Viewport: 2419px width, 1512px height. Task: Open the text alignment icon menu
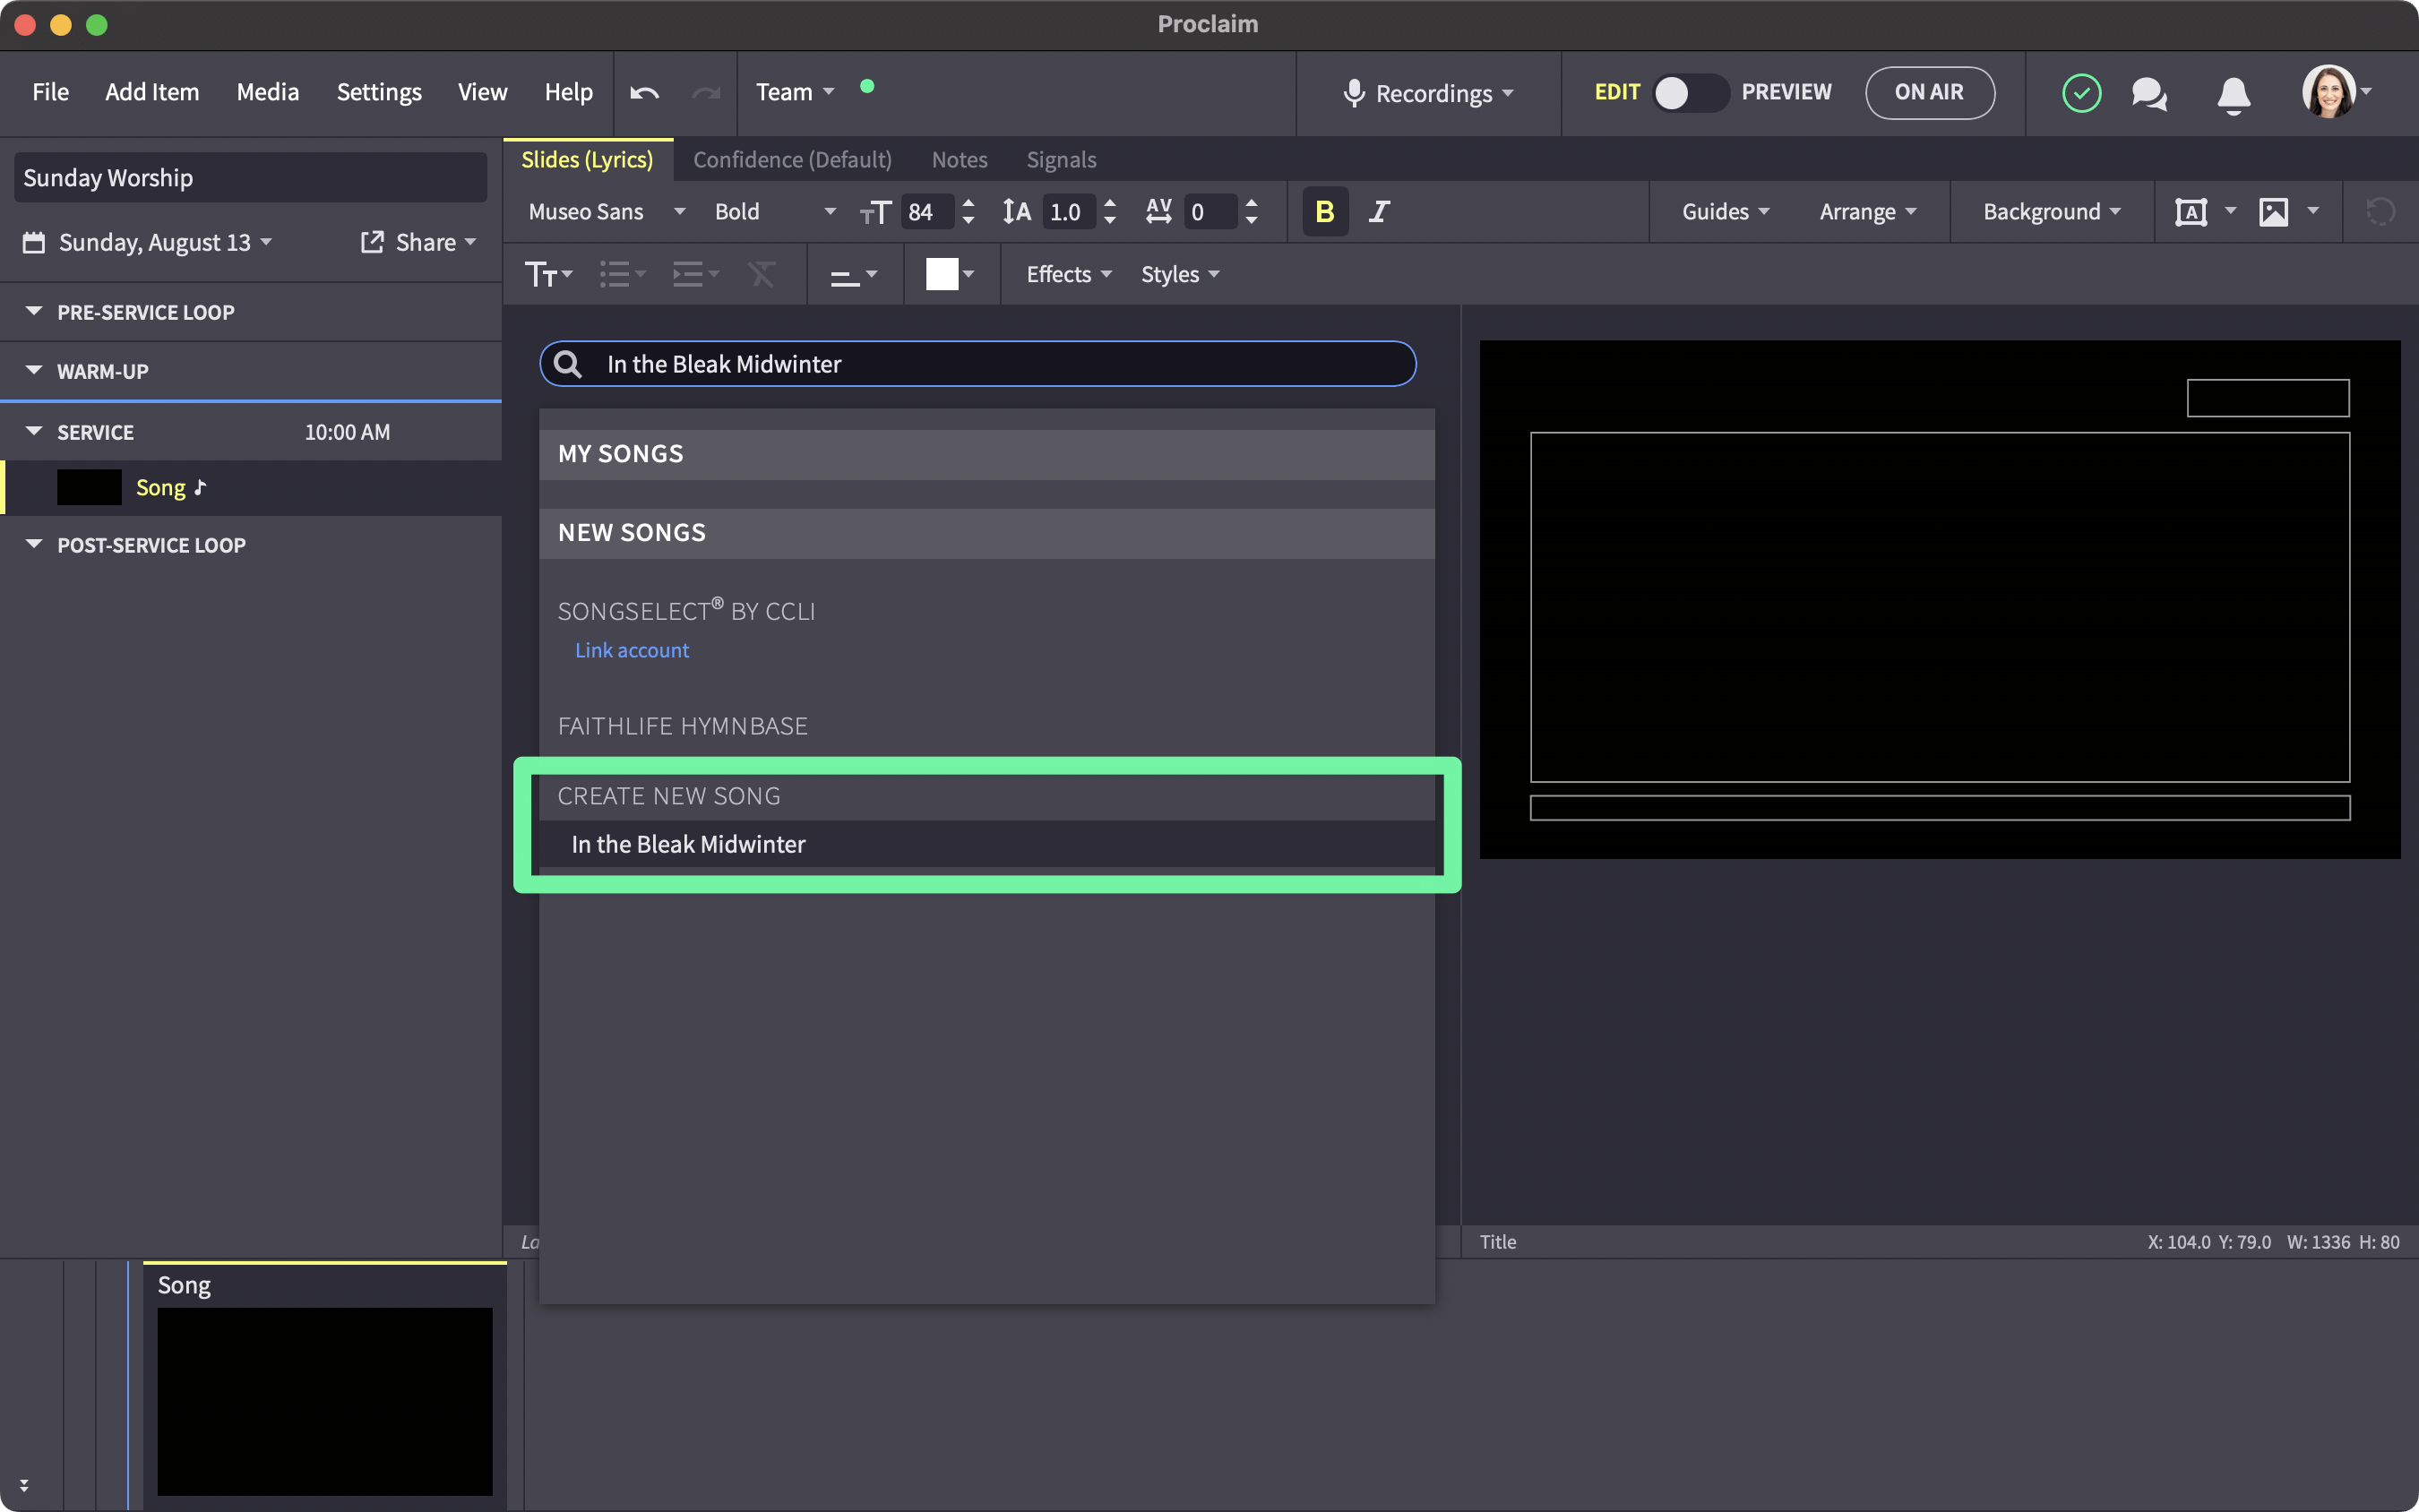click(853, 275)
